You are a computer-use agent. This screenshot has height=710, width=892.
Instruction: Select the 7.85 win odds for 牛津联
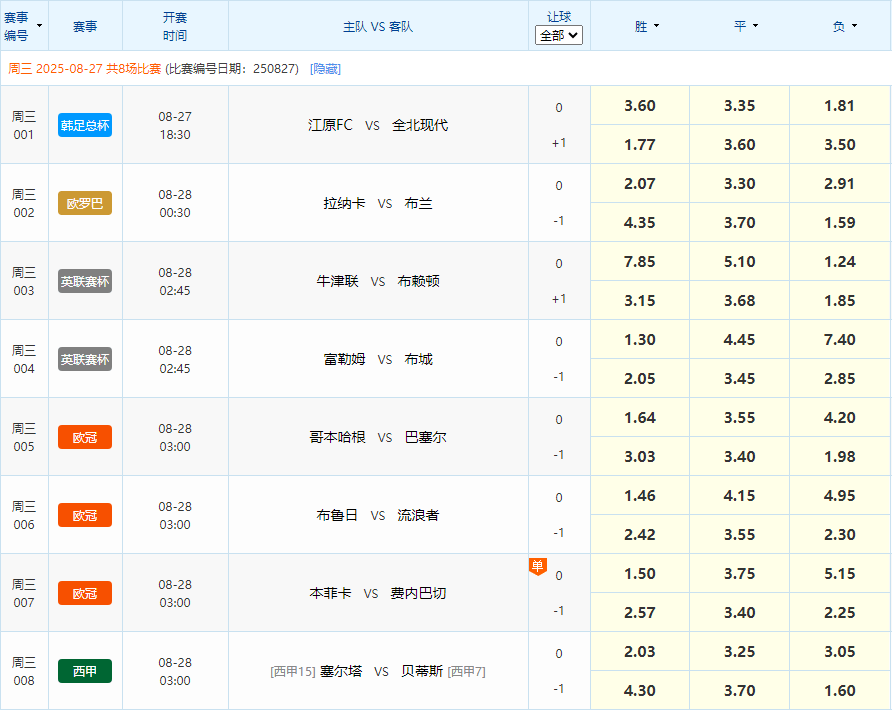click(x=640, y=262)
